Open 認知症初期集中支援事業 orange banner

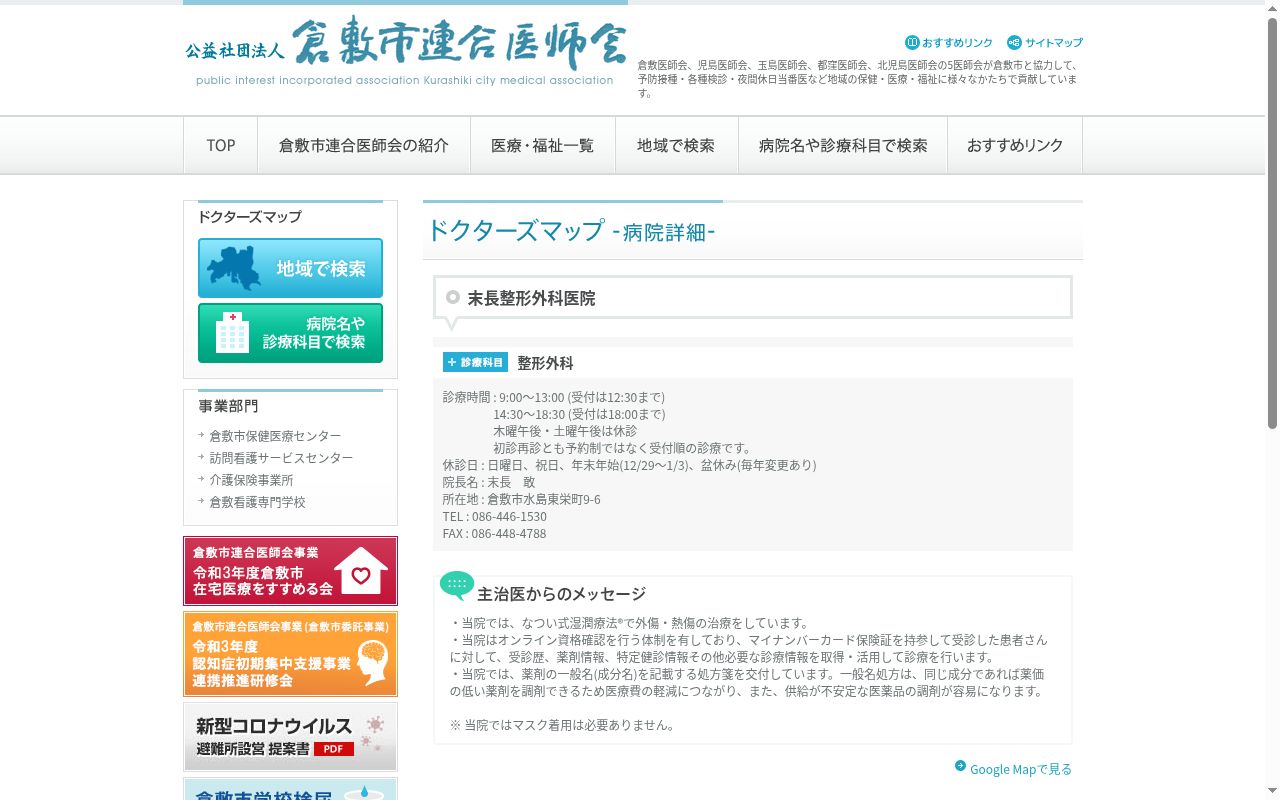[290, 654]
